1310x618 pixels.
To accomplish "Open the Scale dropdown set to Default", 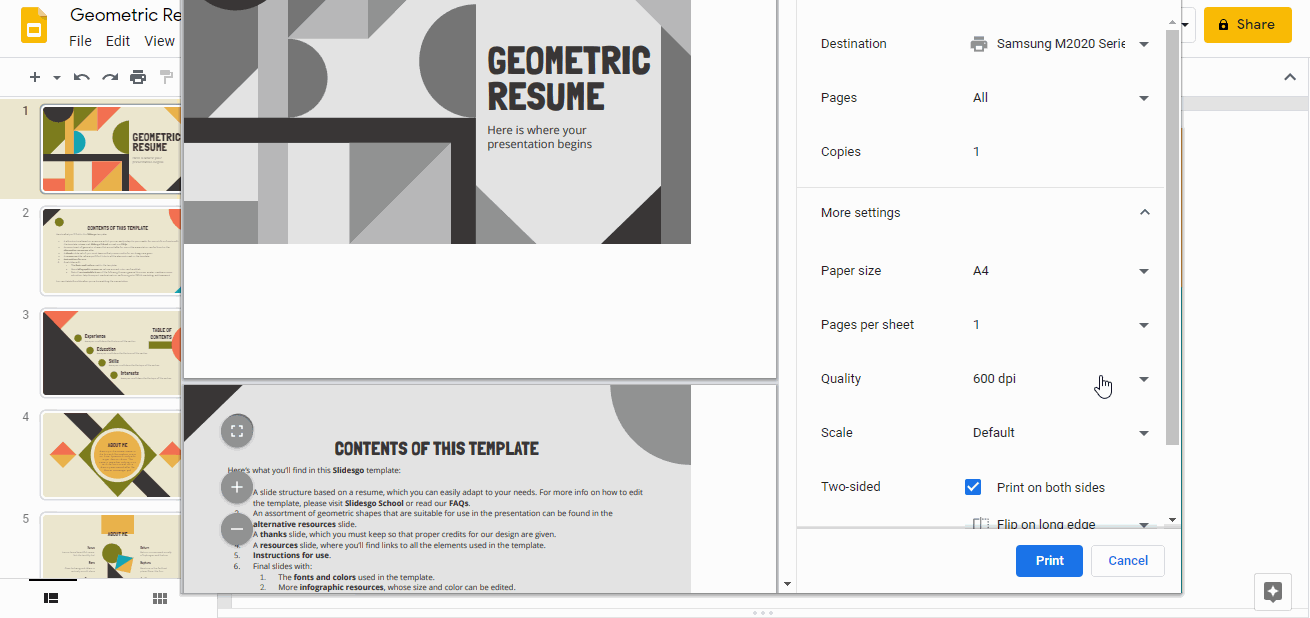I will [x=1060, y=433].
